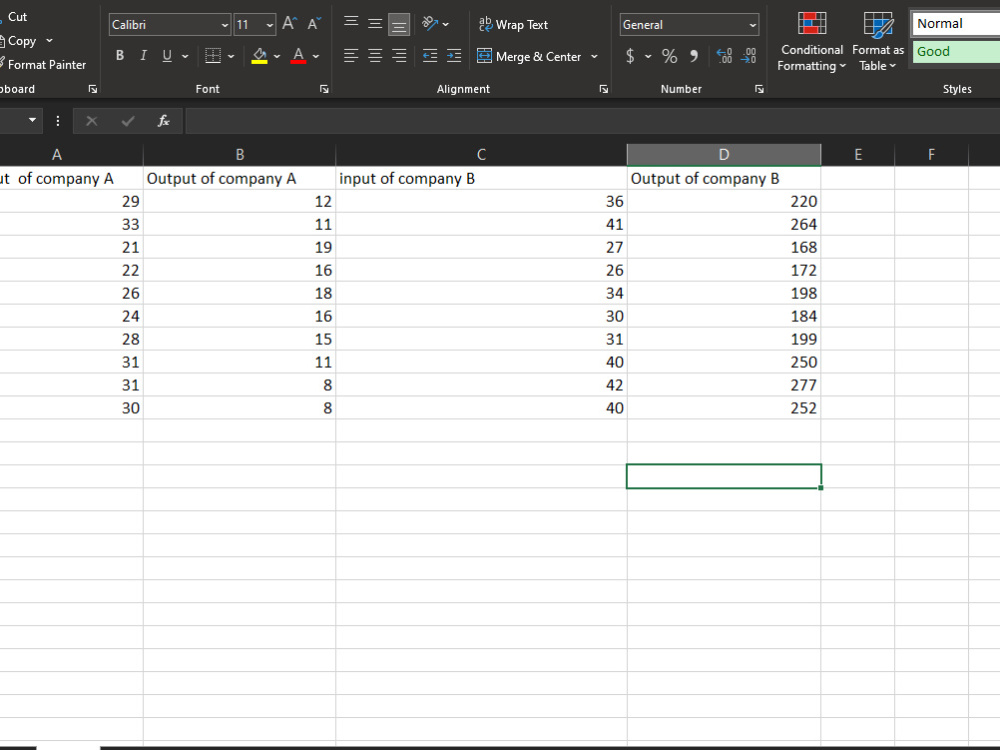
Task: Open the font color dropdown arrow
Action: [316, 56]
